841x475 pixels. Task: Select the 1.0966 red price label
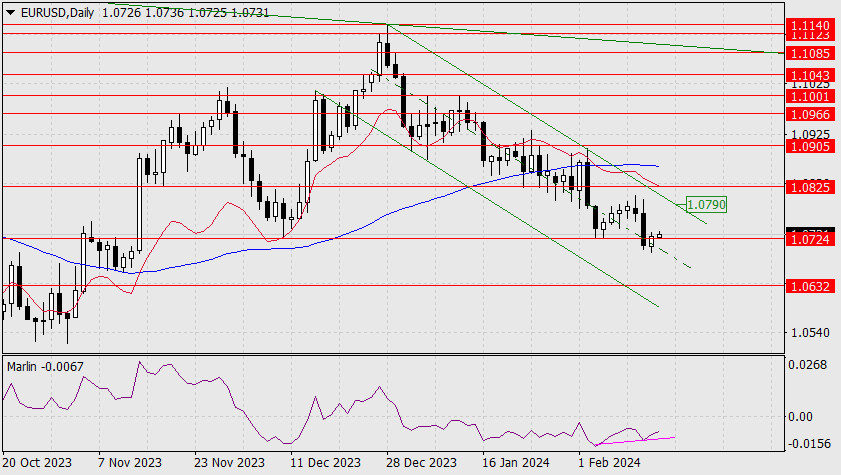pyautogui.click(x=810, y=114)
